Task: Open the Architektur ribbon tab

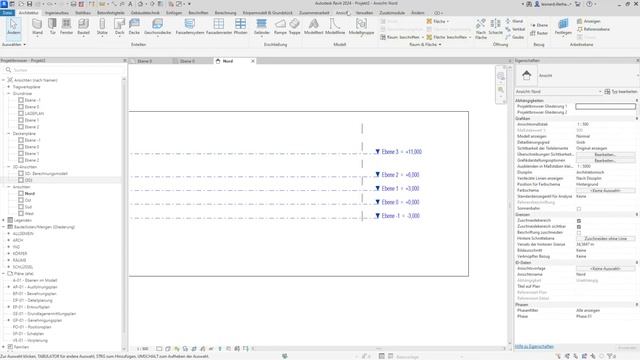Action: (28, 13)
